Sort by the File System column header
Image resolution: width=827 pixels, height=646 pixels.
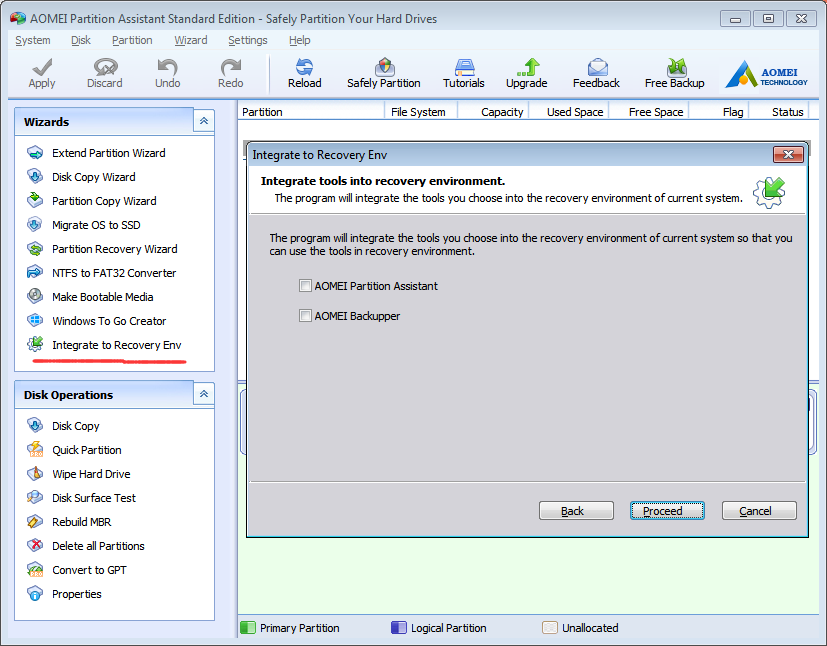coord(421,112)
